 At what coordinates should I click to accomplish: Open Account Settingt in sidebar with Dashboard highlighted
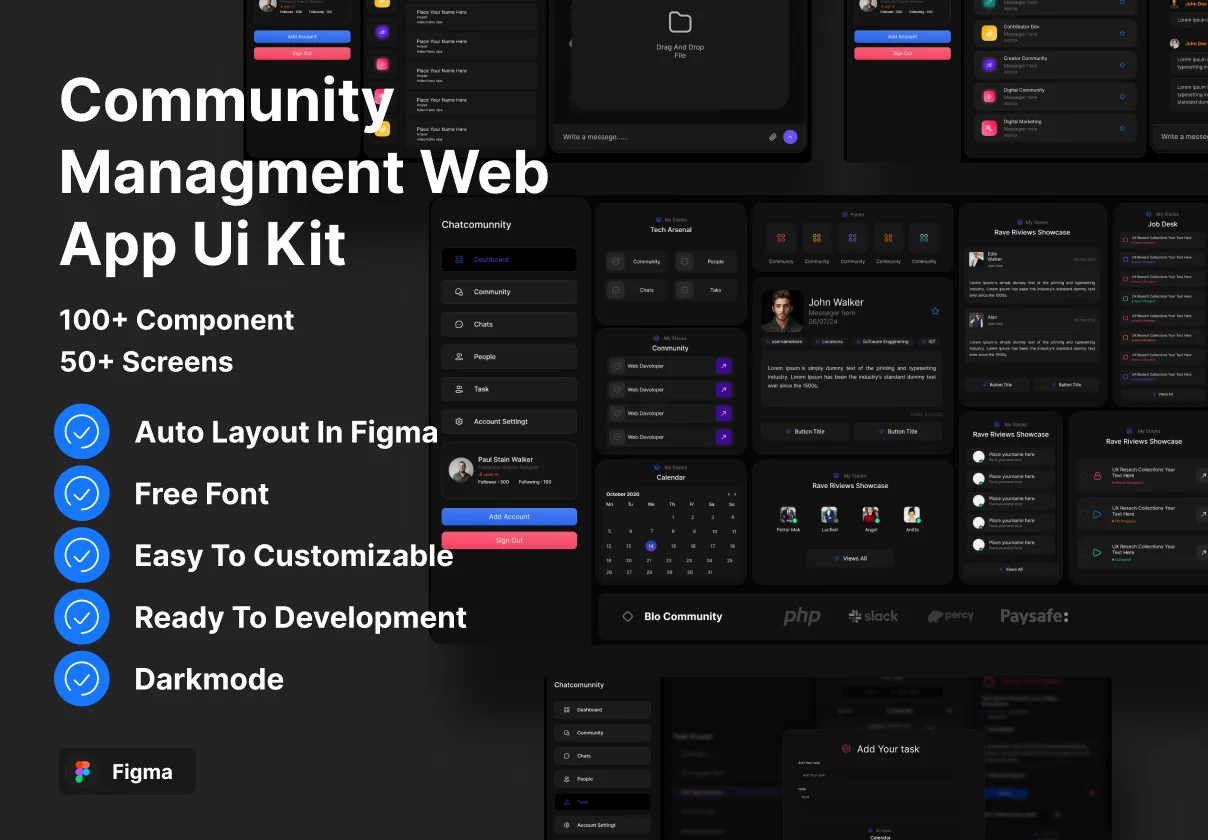tap(509, 421)
